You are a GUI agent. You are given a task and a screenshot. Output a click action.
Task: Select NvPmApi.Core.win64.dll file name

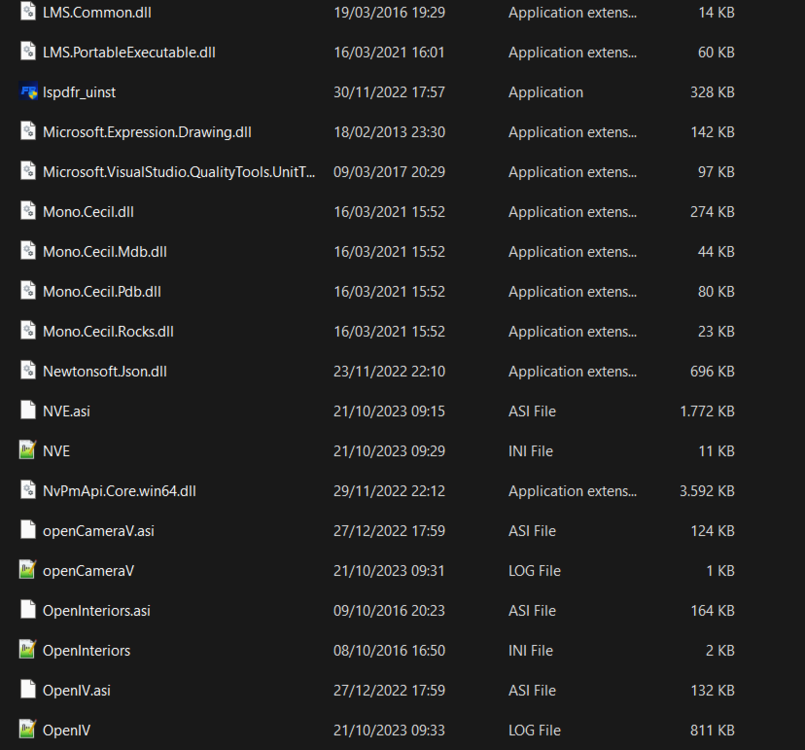pos(119,491)
